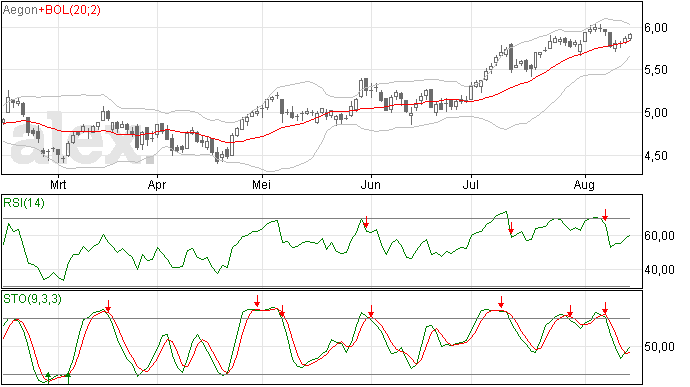Viewport: 690px width, 387px height.
Task: Select the stochastic sell arrow in mid March
Action: 108,306
